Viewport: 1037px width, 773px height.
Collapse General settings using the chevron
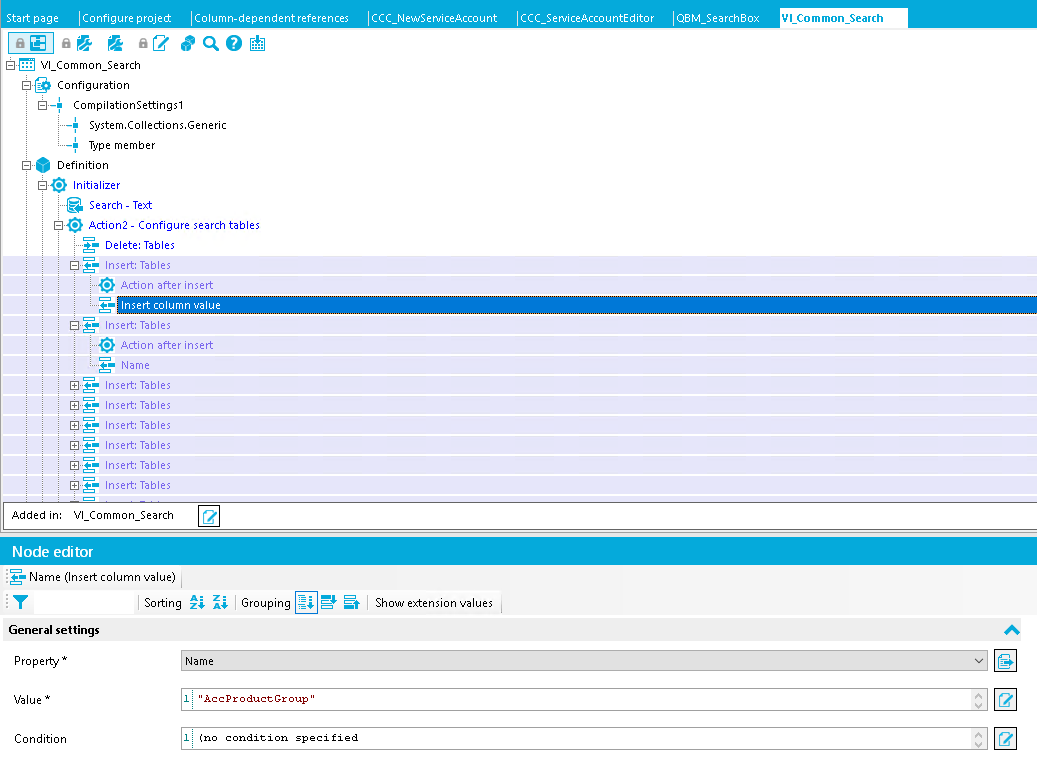tap(1012, 630)
